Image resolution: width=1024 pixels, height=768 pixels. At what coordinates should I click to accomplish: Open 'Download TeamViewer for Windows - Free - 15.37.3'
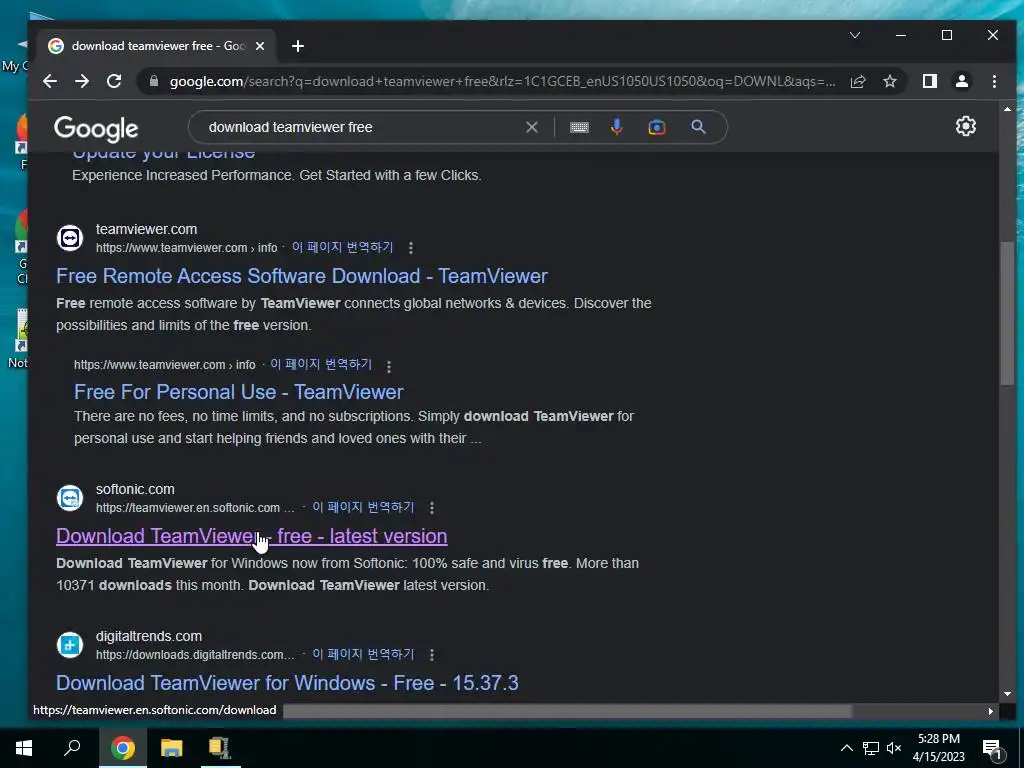(287, 683)
